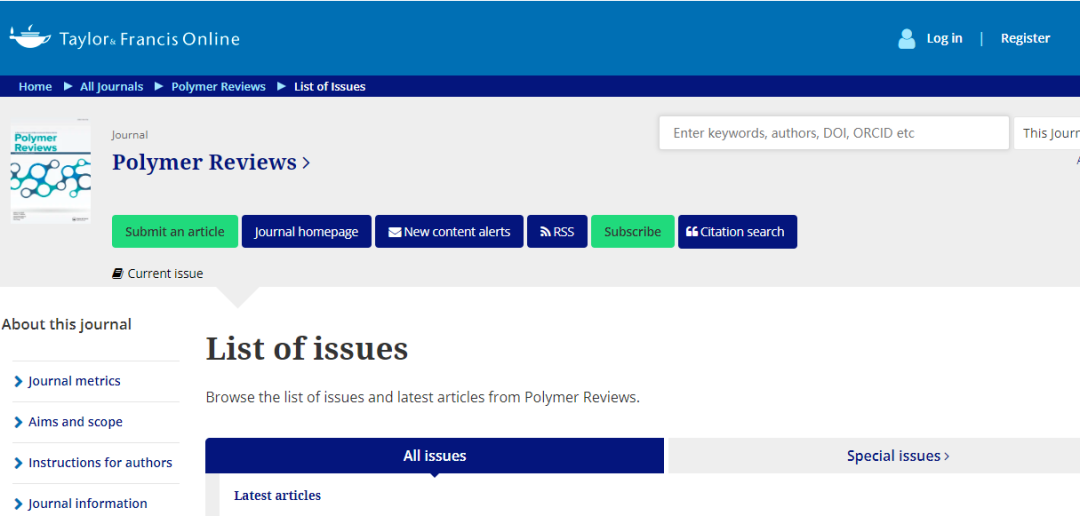
Task: Click the user profile icon beside Log in
Action: (907, 39)
